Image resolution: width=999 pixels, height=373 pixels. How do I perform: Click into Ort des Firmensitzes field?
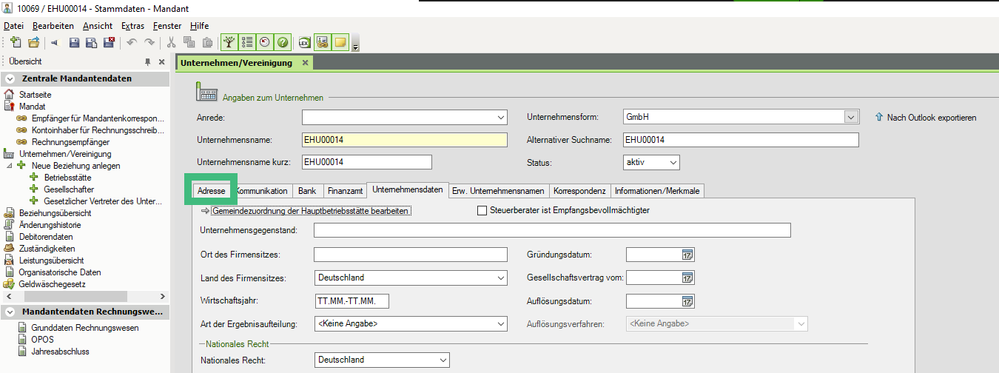[410, 255]
